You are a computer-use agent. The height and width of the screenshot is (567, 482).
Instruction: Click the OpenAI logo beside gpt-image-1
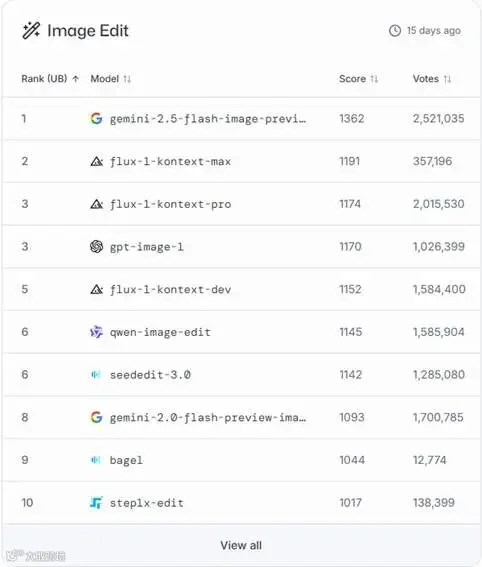[96, 247]
